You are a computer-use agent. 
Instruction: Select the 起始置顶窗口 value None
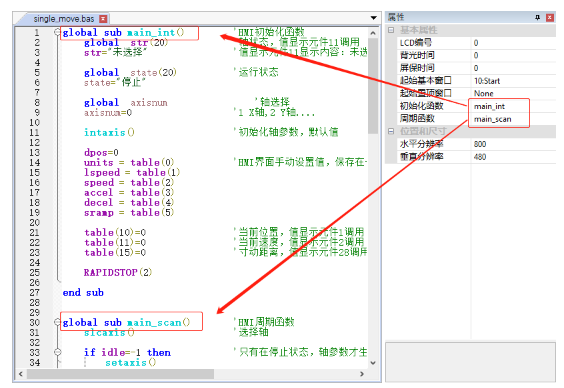(x=513, y=93)
